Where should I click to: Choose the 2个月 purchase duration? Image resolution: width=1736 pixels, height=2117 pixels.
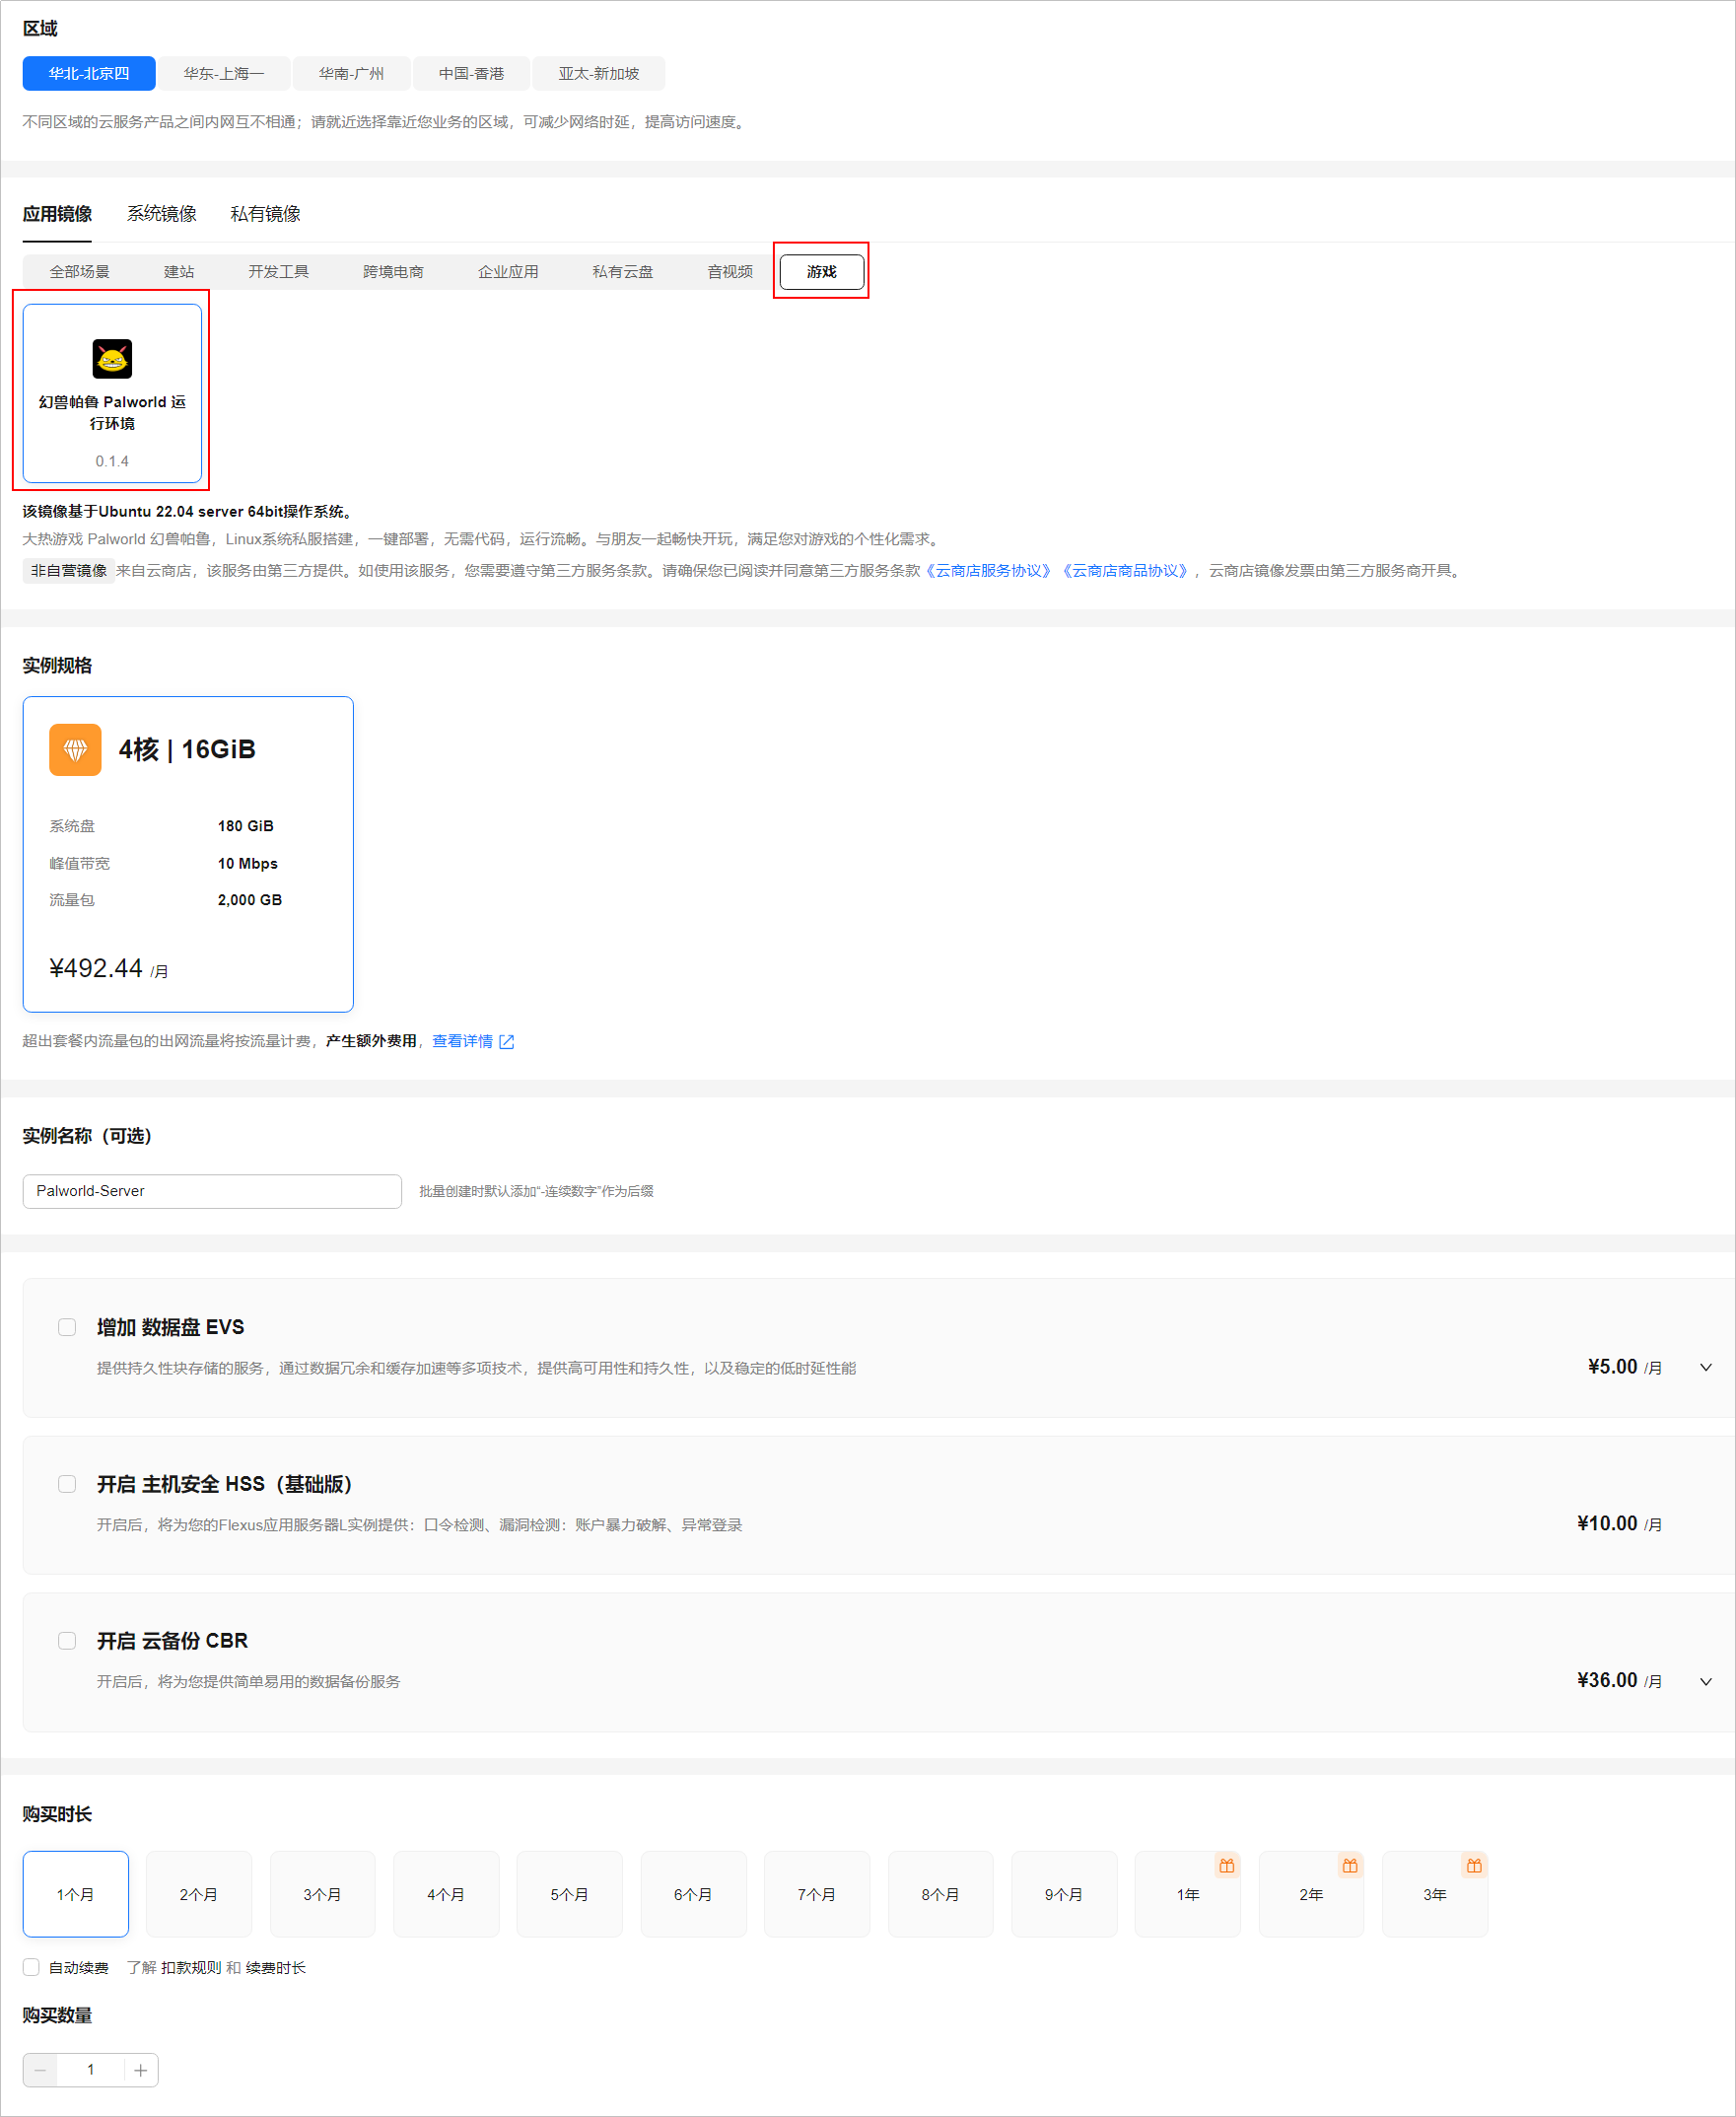coord(199,1895)
